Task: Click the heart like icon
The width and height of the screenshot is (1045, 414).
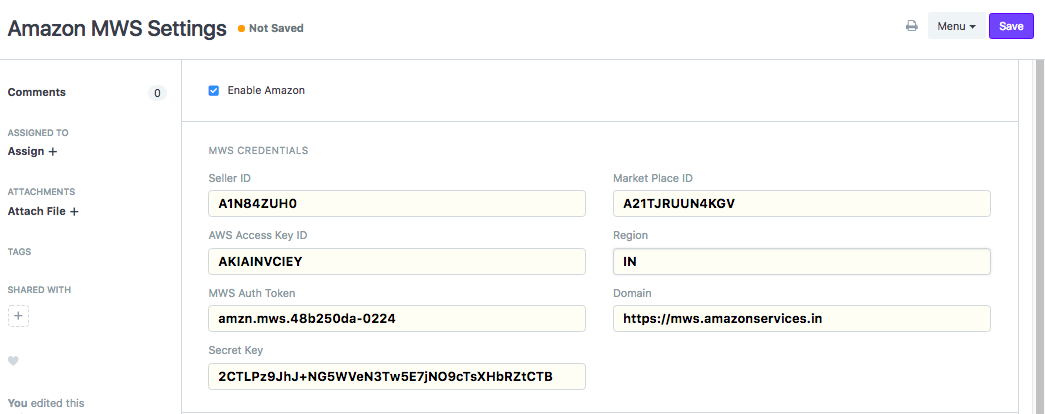Action: coord(13,361)
